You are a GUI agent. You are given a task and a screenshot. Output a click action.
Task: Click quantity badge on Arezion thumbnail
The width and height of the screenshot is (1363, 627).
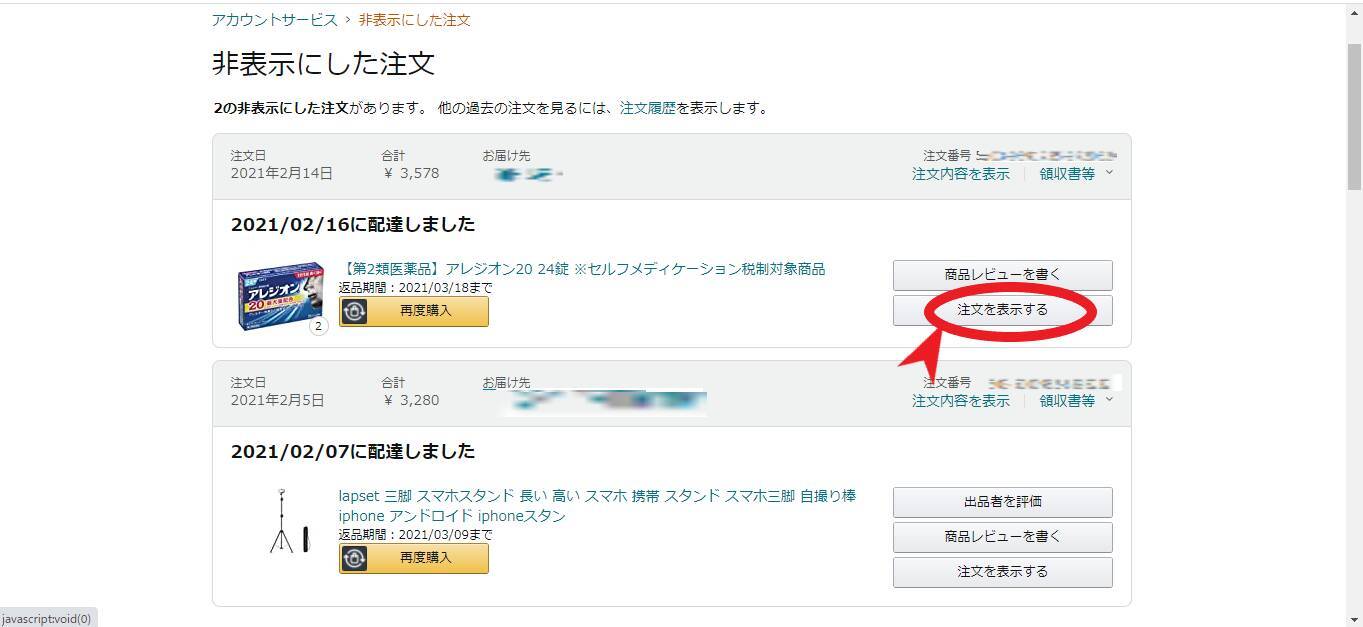point(318,326)
